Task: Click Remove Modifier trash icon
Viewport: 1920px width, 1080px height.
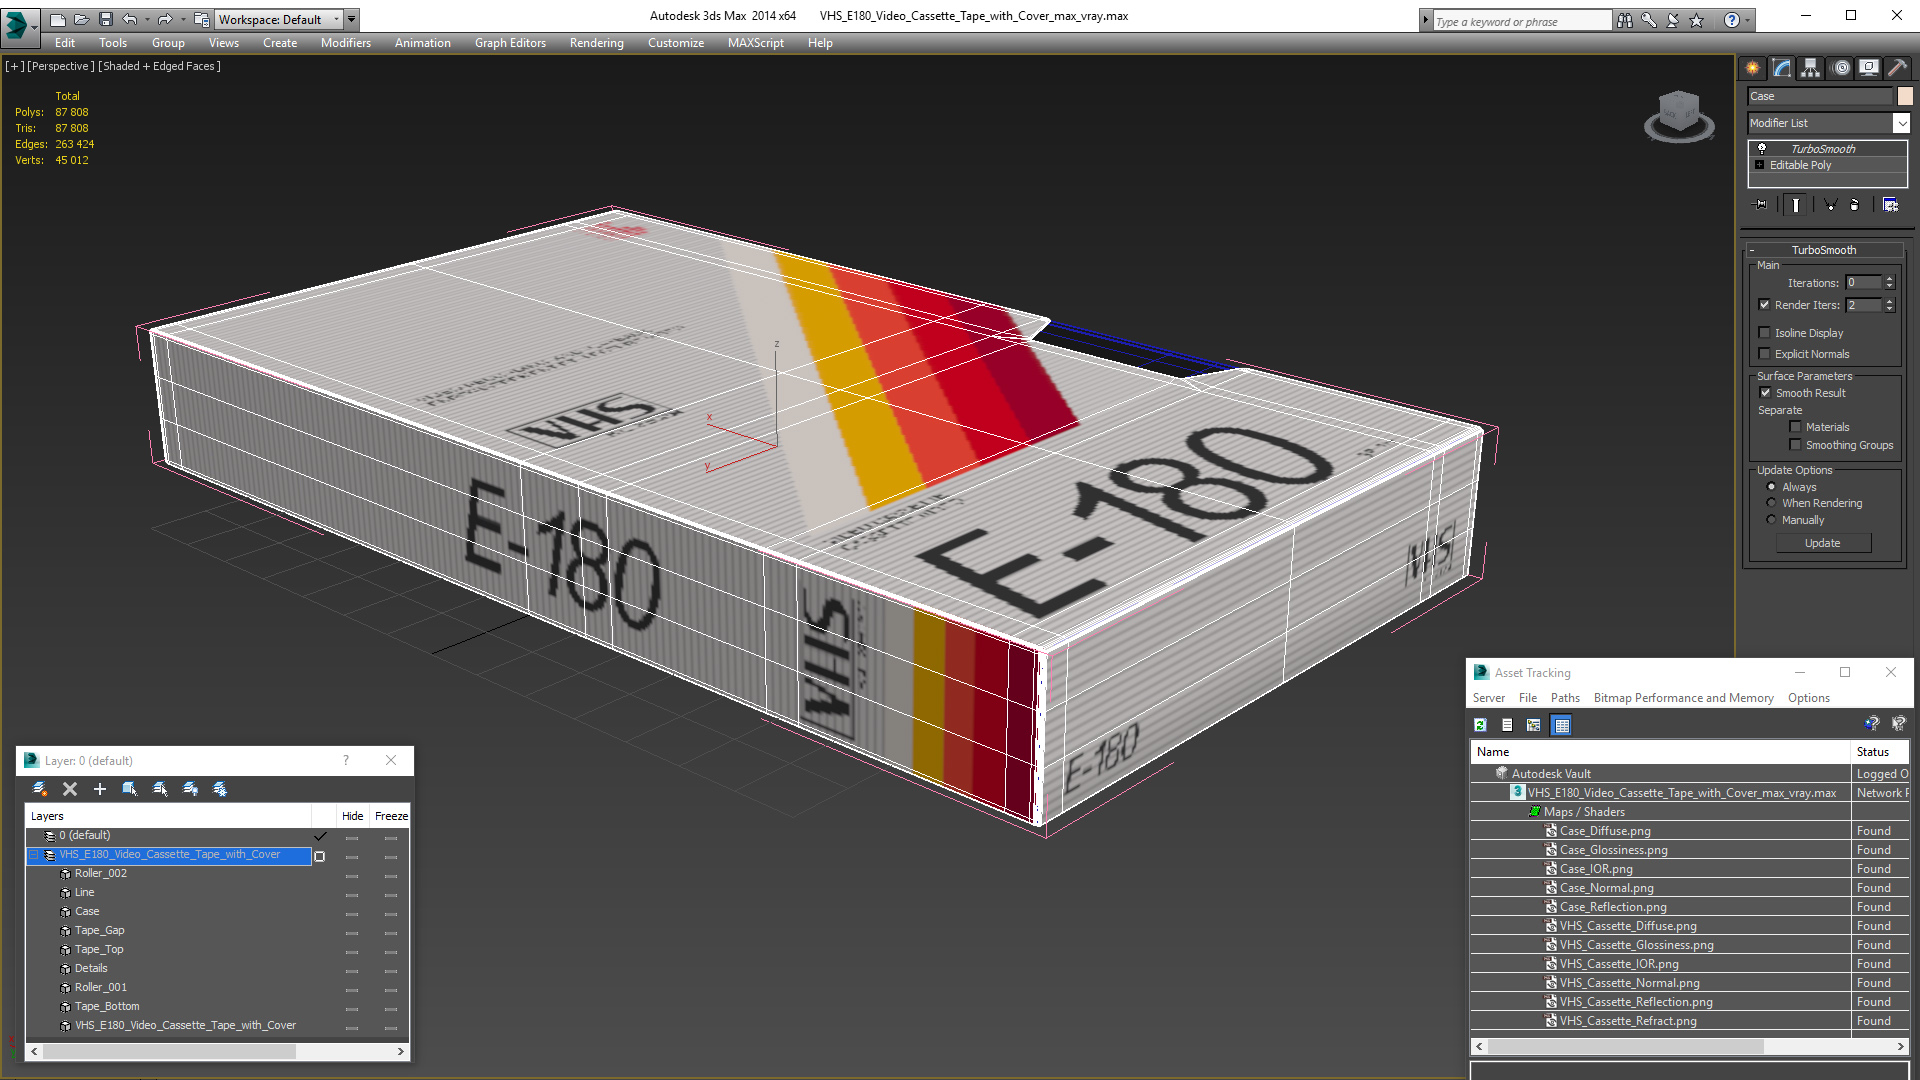Action: click(1854, 204)
